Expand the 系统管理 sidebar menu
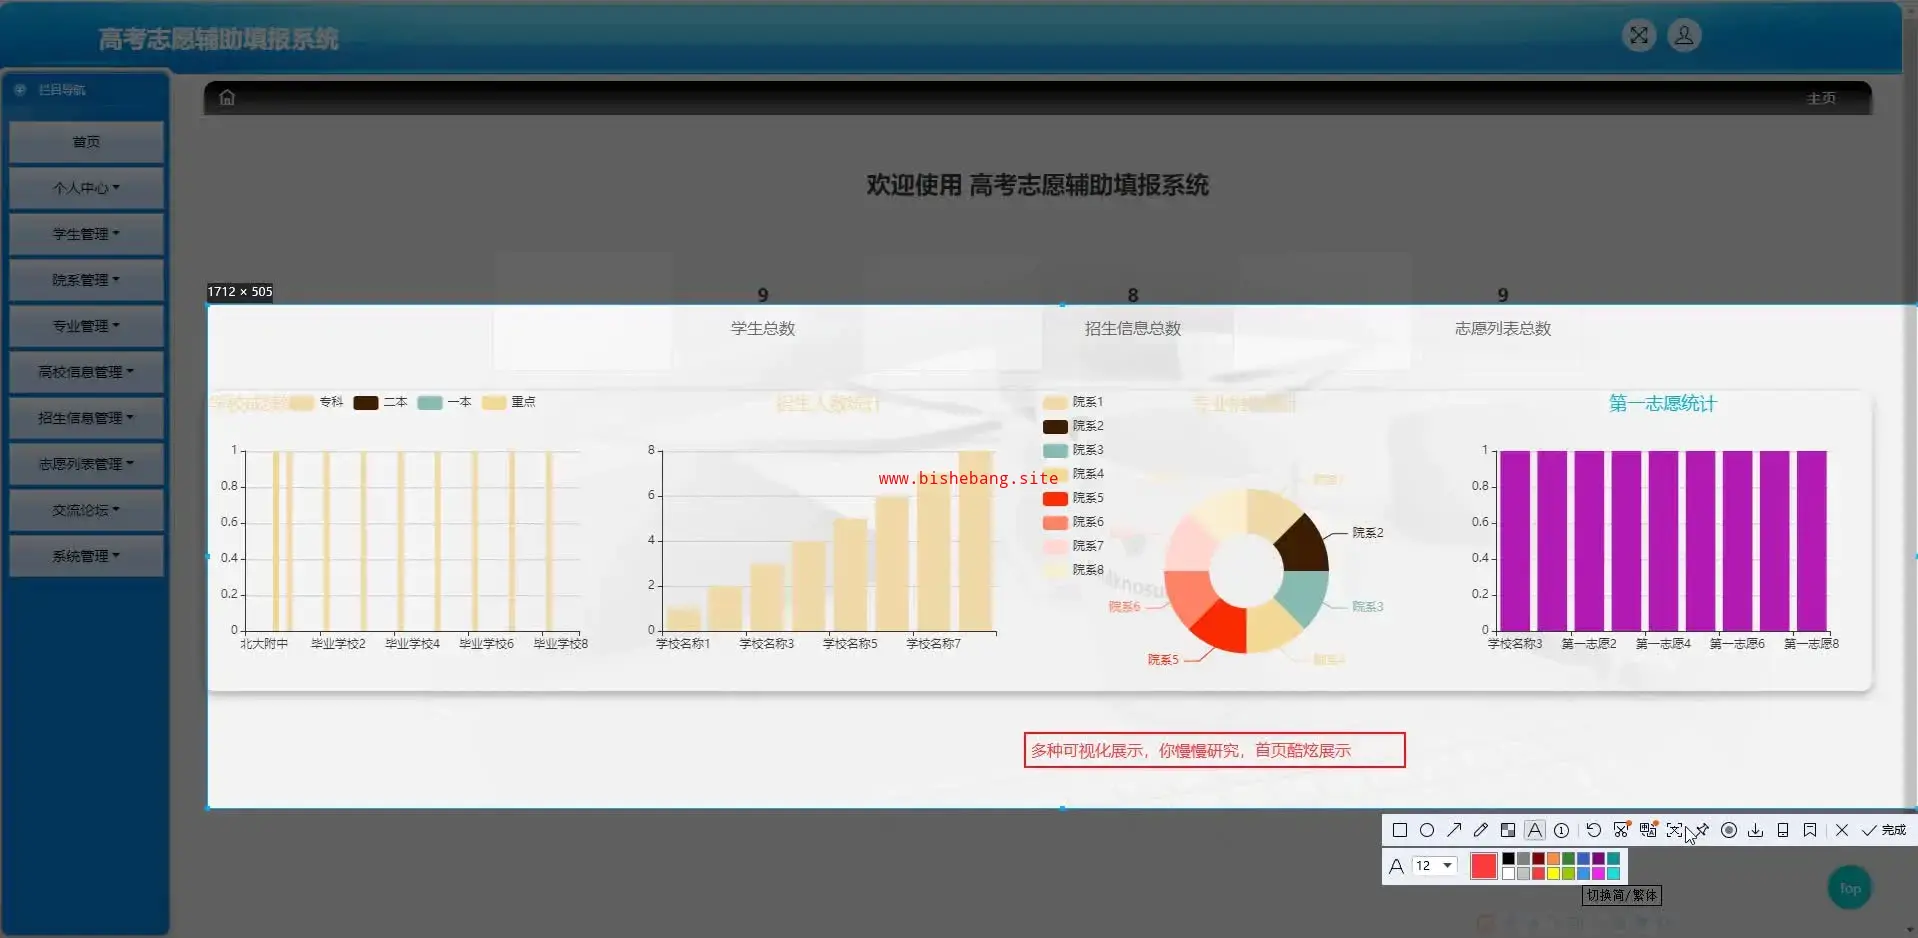This screenshot has height=938, width=1918. coord(86,556)
